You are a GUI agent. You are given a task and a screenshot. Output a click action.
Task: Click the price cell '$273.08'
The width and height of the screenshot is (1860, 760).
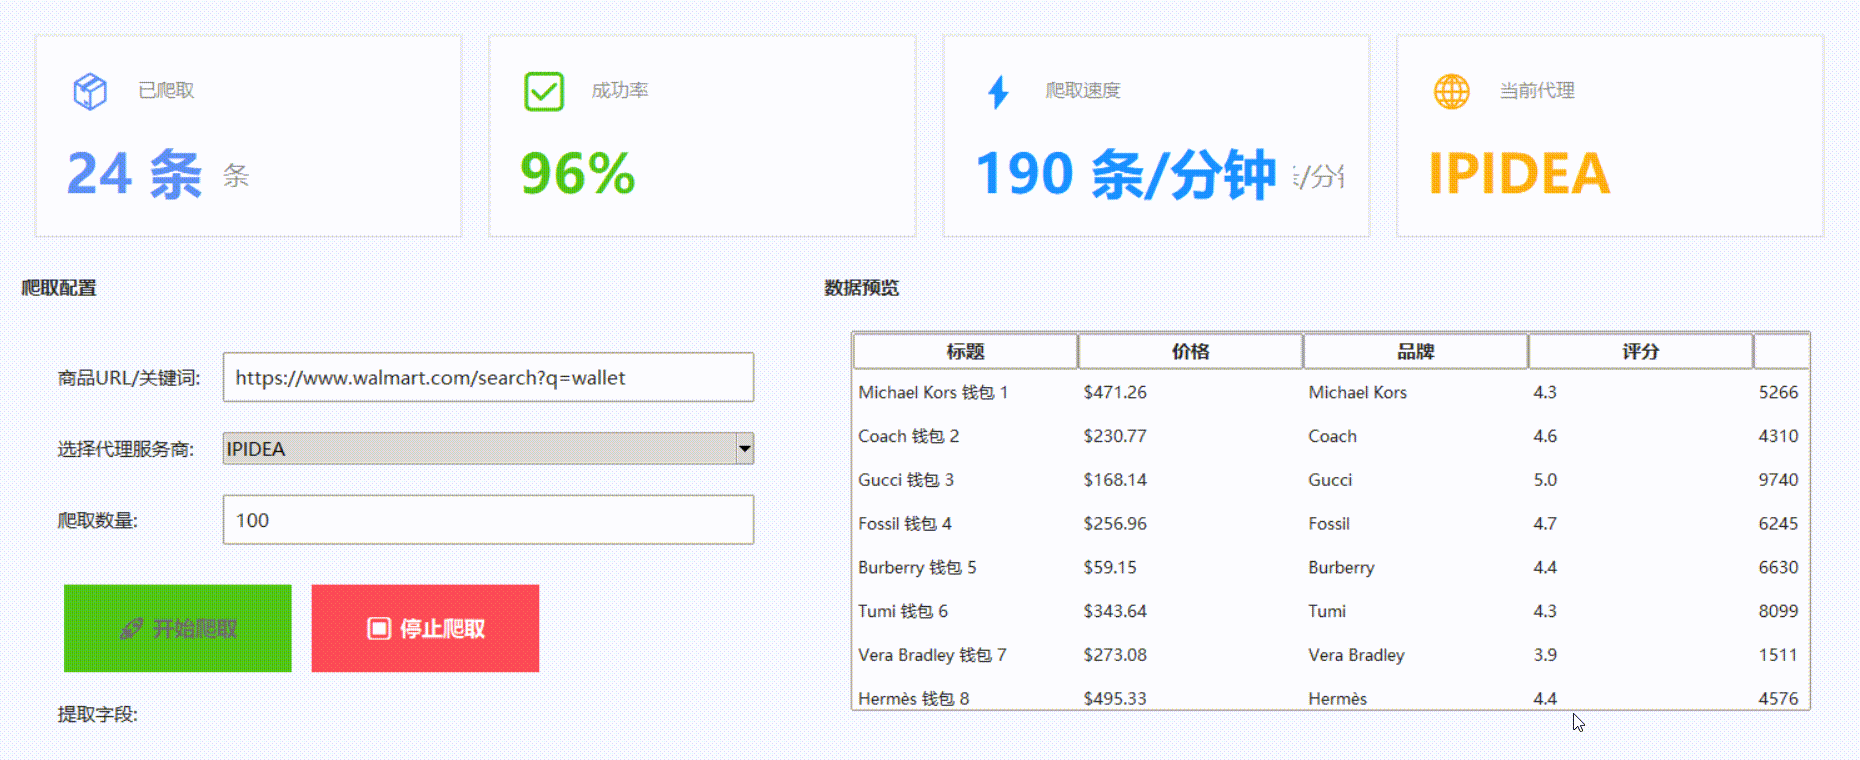coord(1115,655)
